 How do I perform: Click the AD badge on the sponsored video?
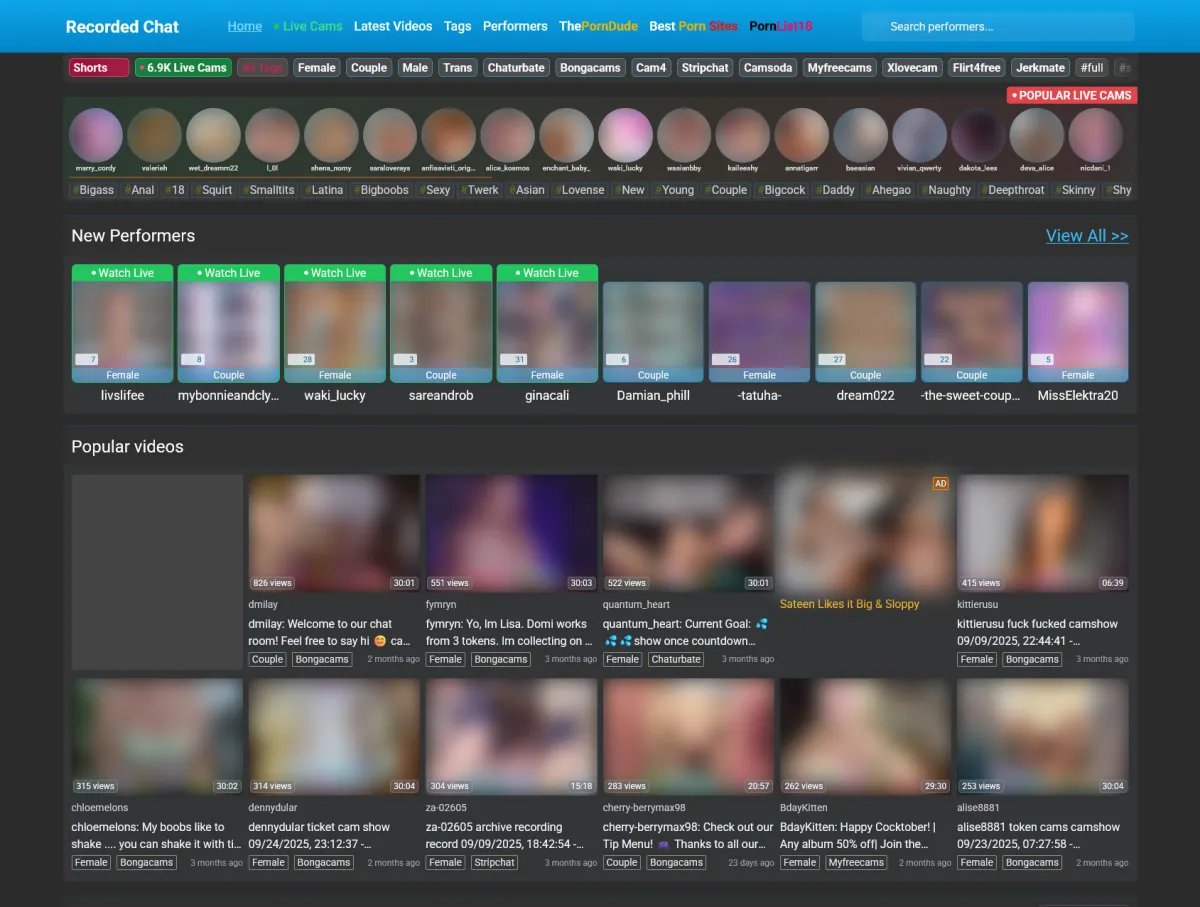940,484
